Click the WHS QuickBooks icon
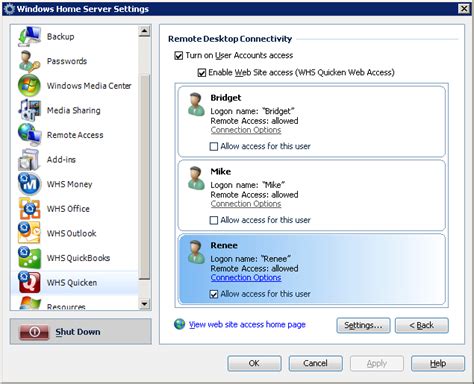Screen dimensions: 474x384 29,258
